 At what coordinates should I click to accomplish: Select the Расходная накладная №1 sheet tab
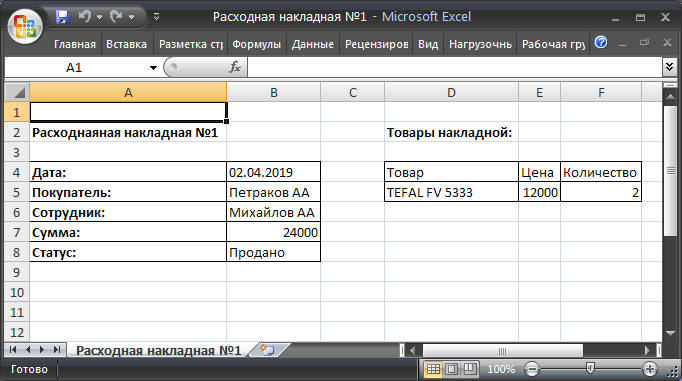(158, 350)
